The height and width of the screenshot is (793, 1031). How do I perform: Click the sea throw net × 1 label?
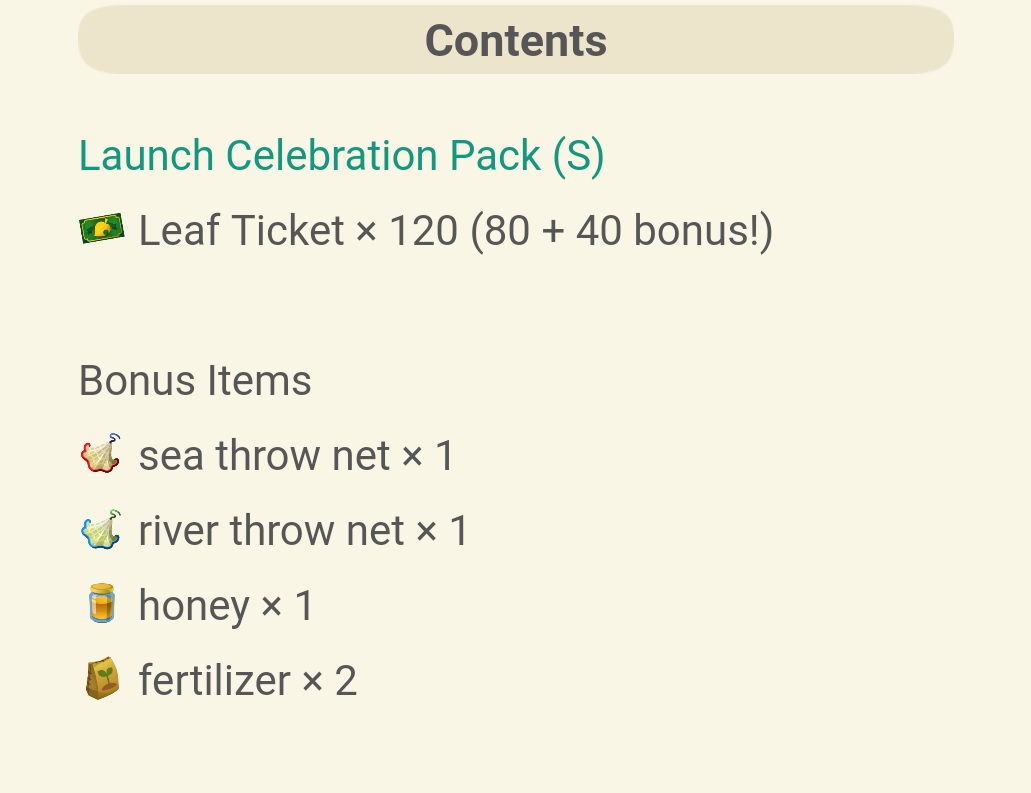[297, 456]
